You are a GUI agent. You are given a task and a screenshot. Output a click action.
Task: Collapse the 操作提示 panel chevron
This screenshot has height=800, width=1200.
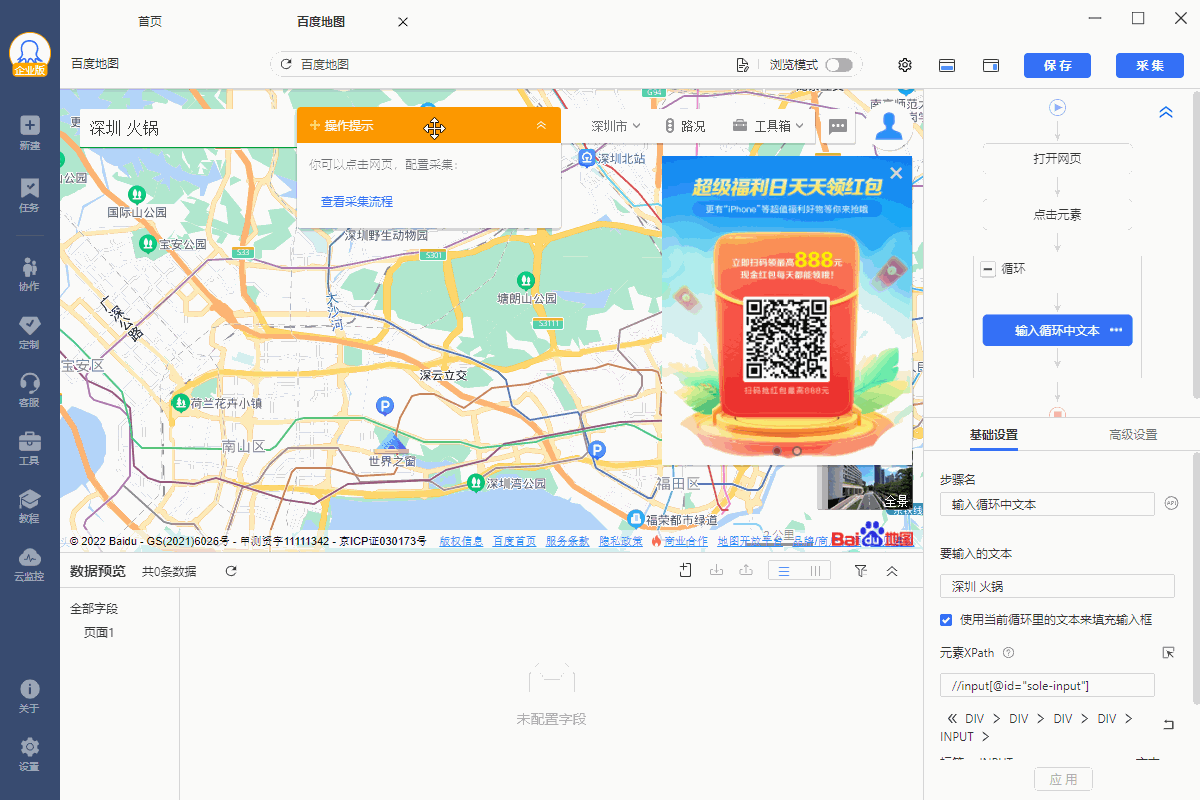coord(541,125)
